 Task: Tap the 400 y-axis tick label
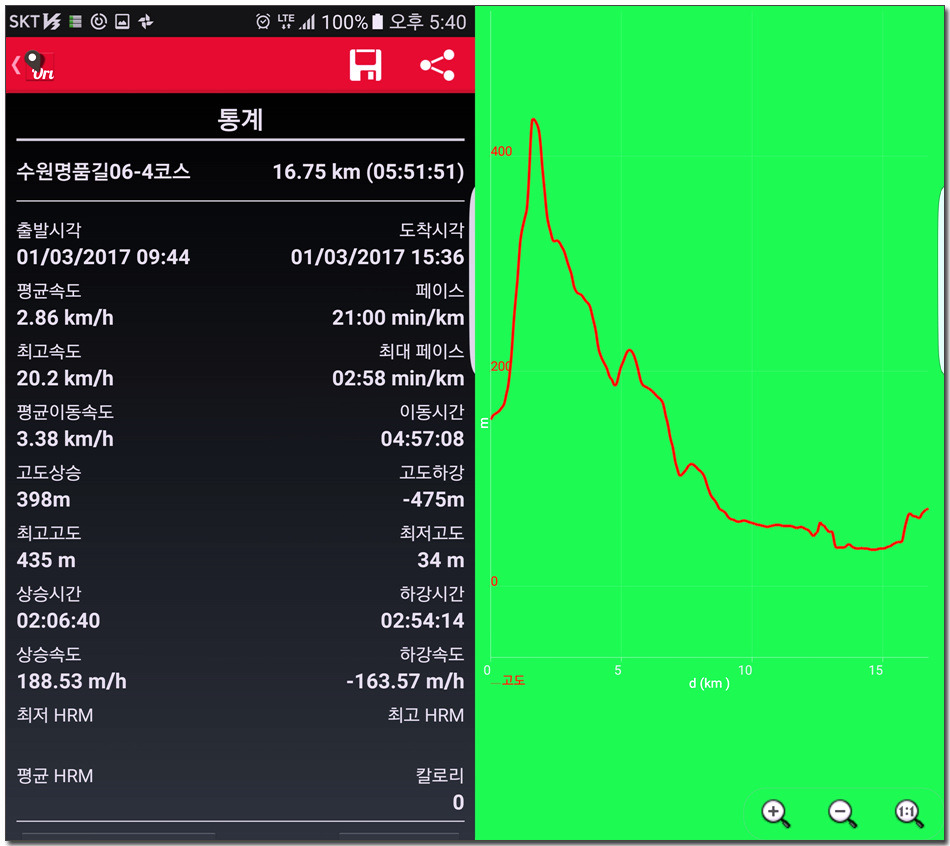[x=501, y=151]
